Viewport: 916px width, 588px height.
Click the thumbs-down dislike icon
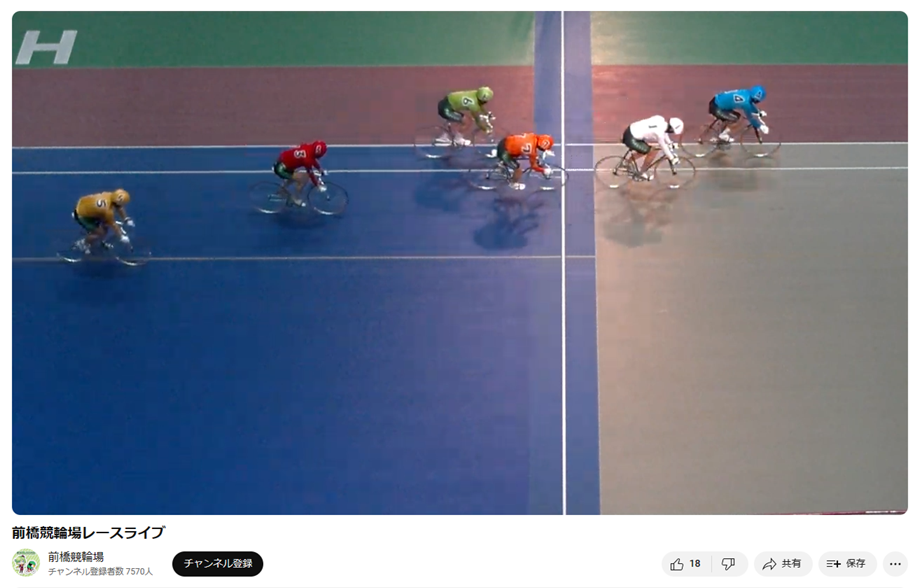coord(728,564)
